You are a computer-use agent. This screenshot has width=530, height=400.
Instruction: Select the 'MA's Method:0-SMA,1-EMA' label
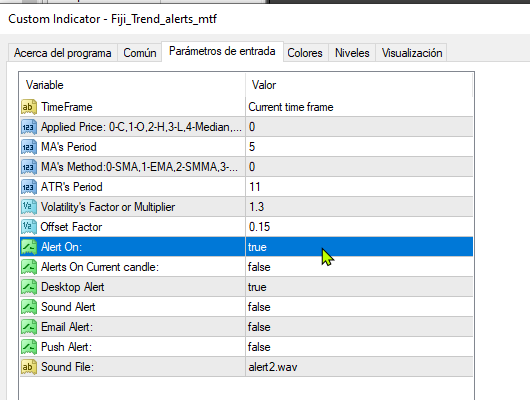[x=139, y=167]
